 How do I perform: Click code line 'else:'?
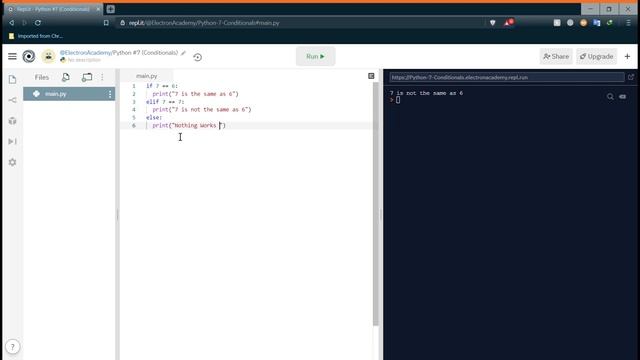click(154, 118)
